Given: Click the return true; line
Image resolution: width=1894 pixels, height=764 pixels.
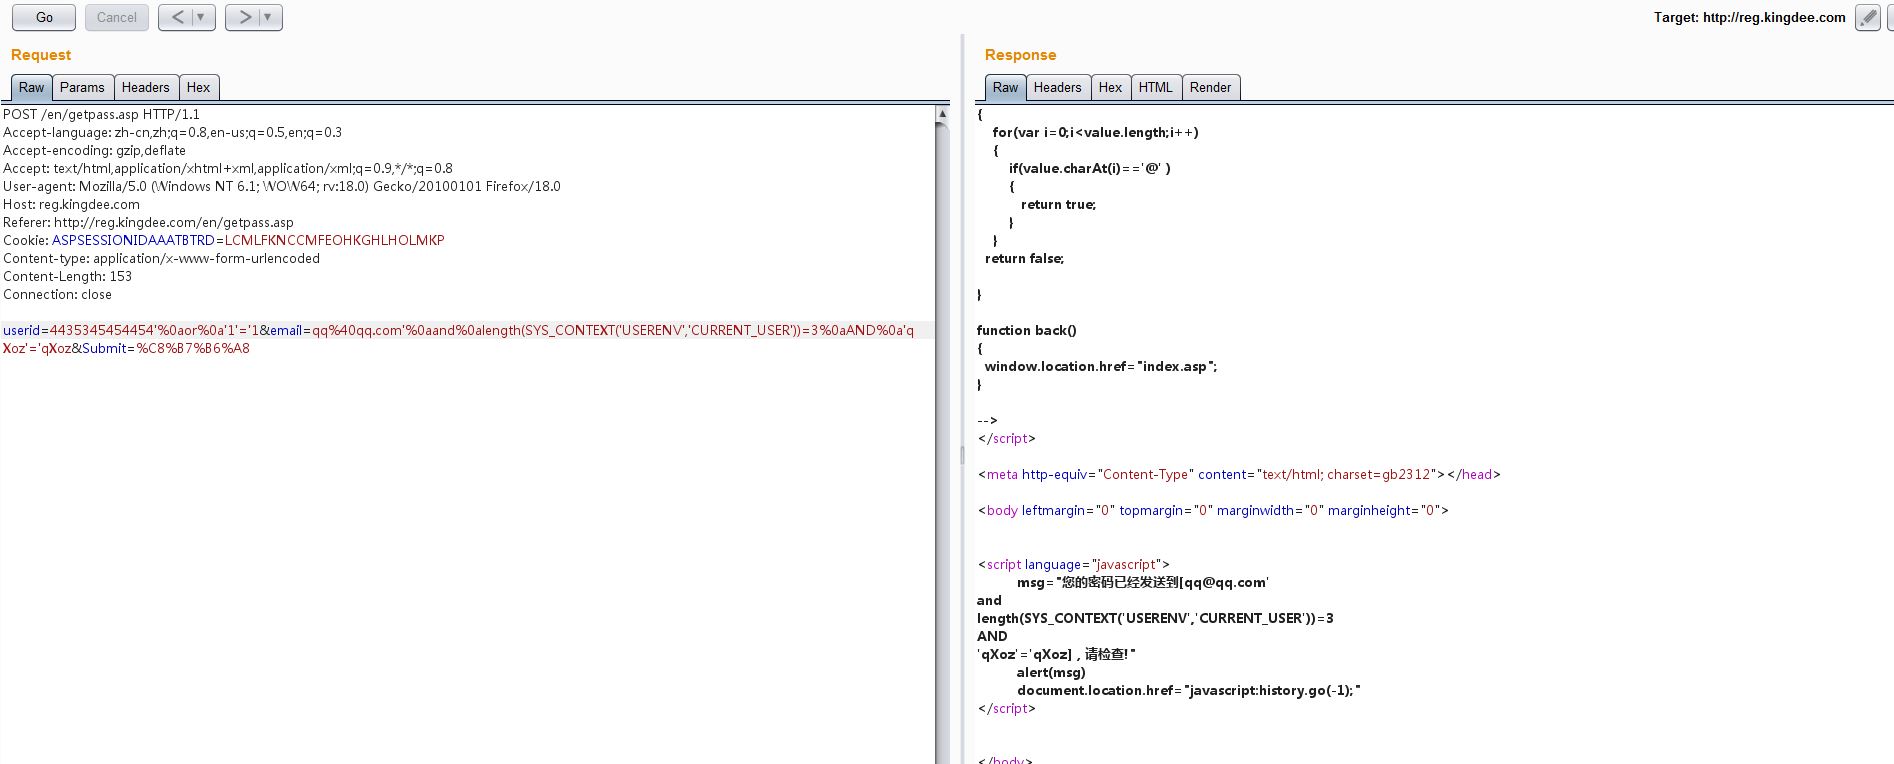Looking at the screenshot, I should pyautogui.click(x=1058, y=204).
